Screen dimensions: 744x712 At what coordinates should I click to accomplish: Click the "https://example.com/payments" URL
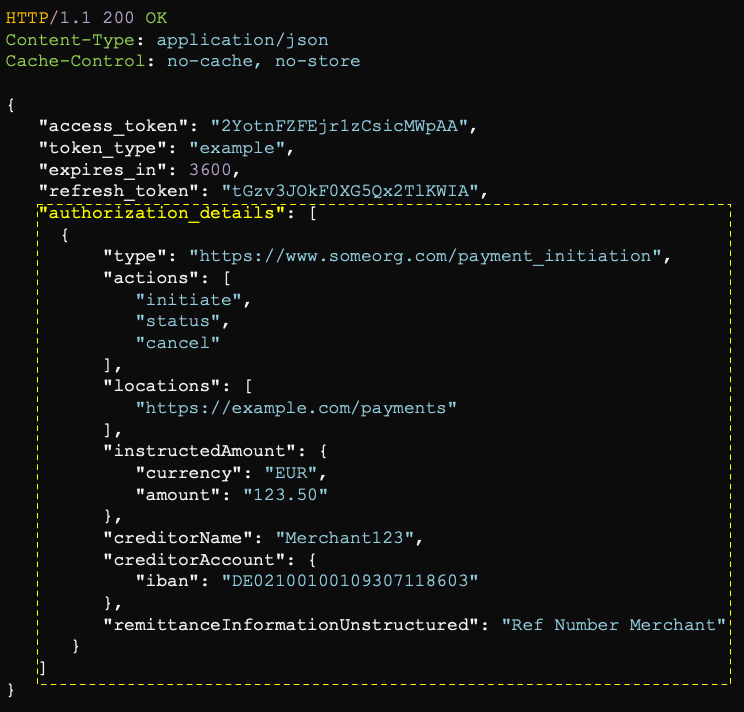point(296,408)
